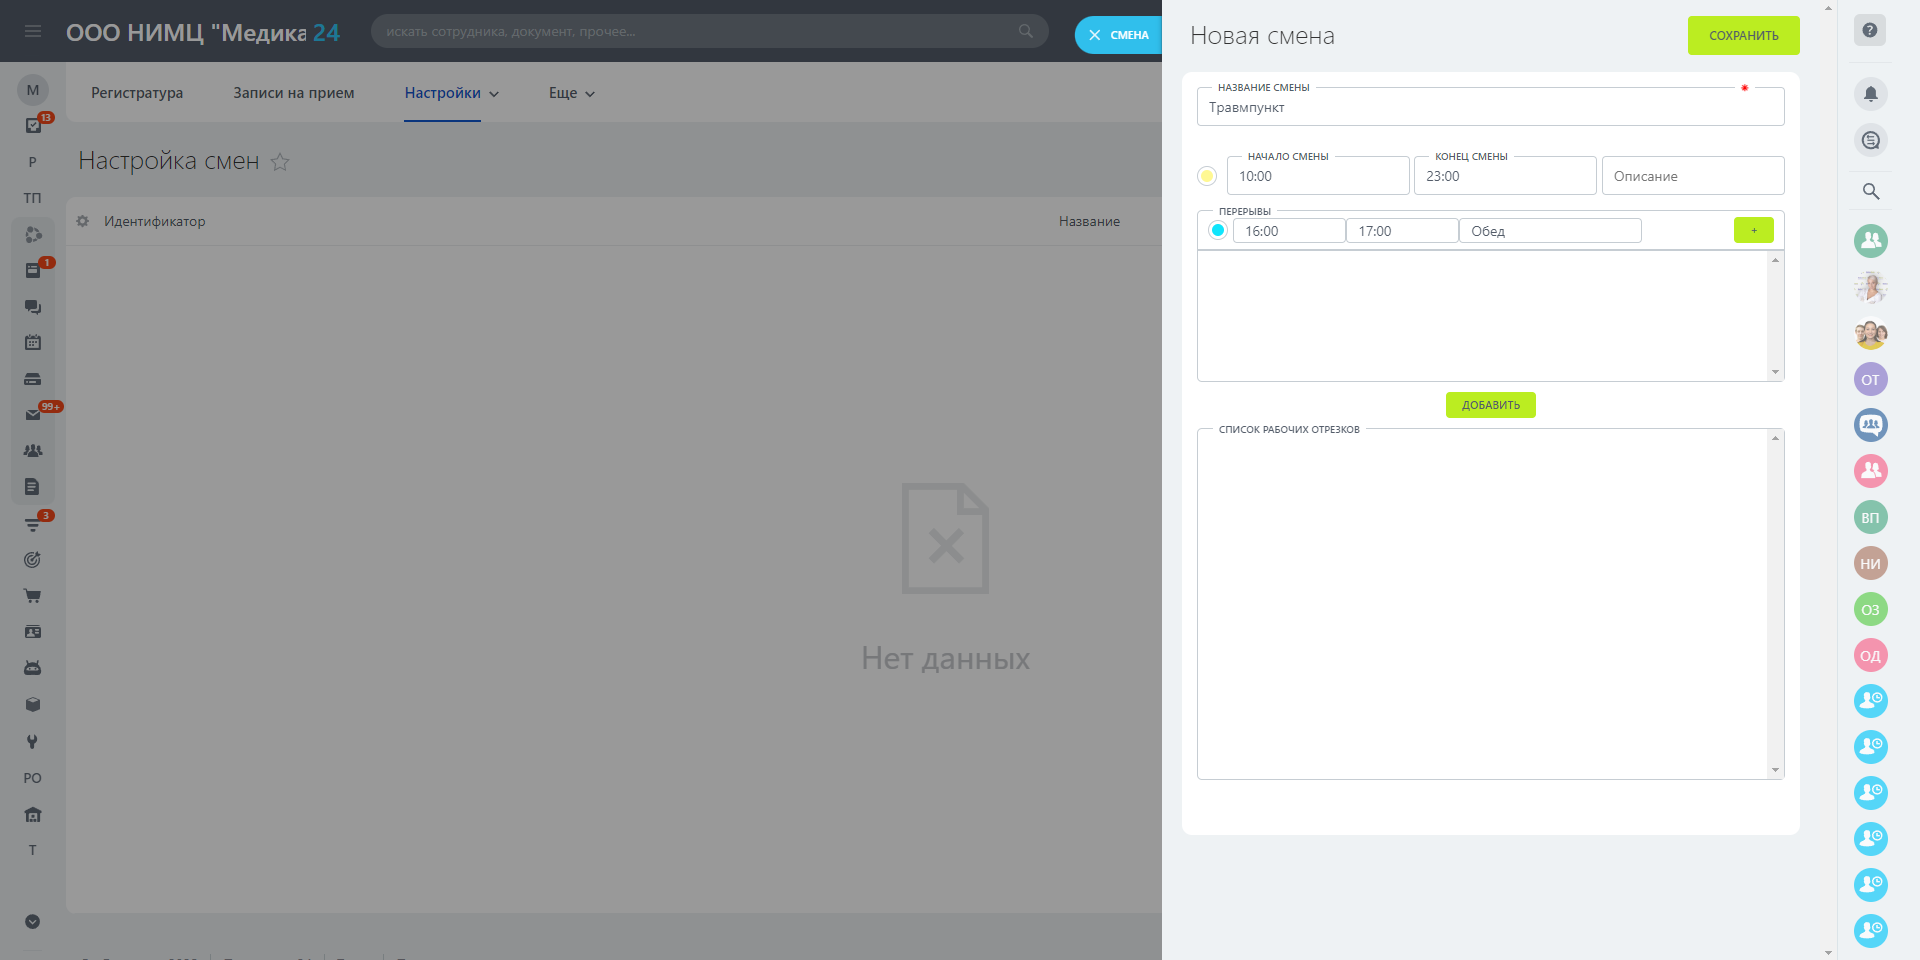Open the tasks icon with 13 badge
Screen dimensions: 1920x960
point(33,126)
